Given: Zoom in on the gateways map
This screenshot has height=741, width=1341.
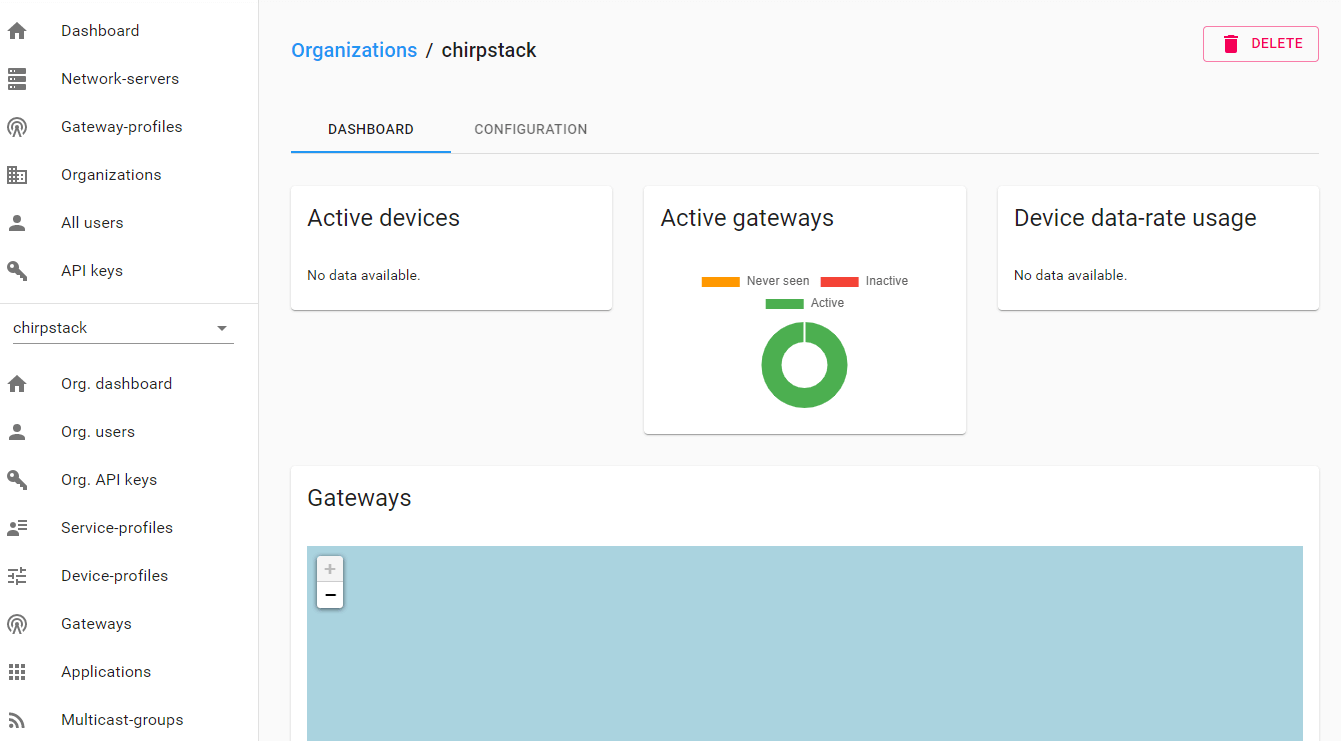Looking at the screenshot, I should (x=330, y=569).
